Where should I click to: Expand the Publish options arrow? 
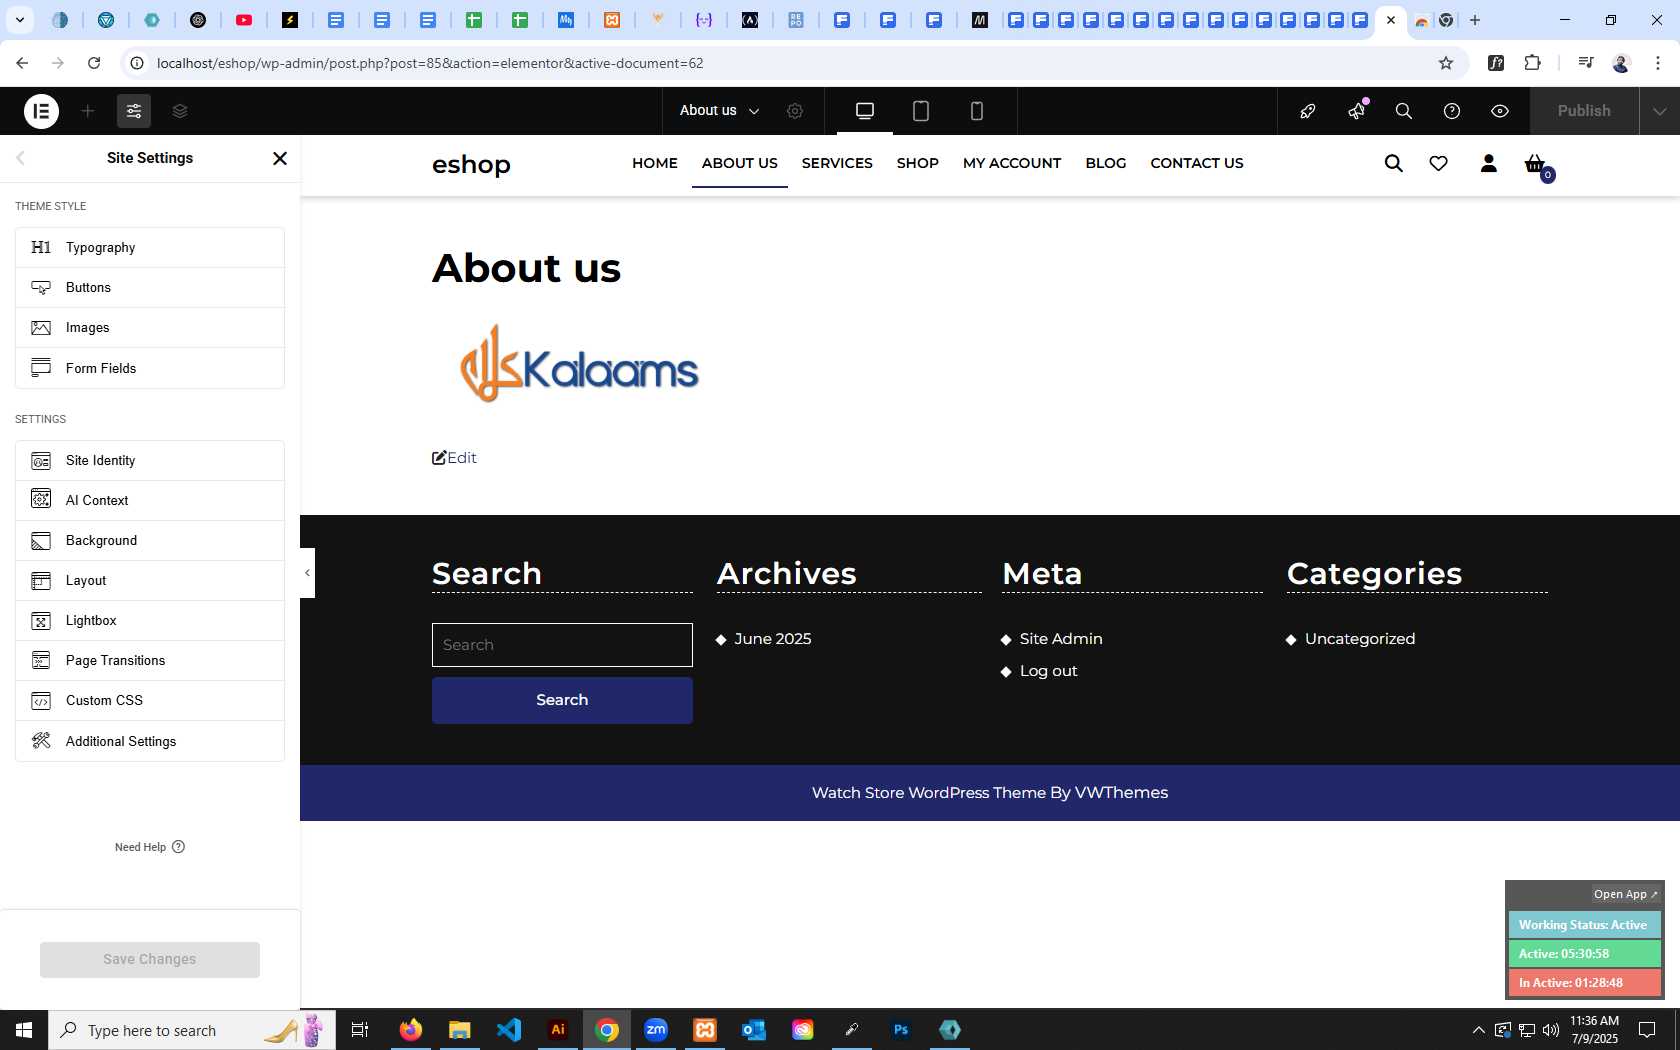(x=1660, y=111)
